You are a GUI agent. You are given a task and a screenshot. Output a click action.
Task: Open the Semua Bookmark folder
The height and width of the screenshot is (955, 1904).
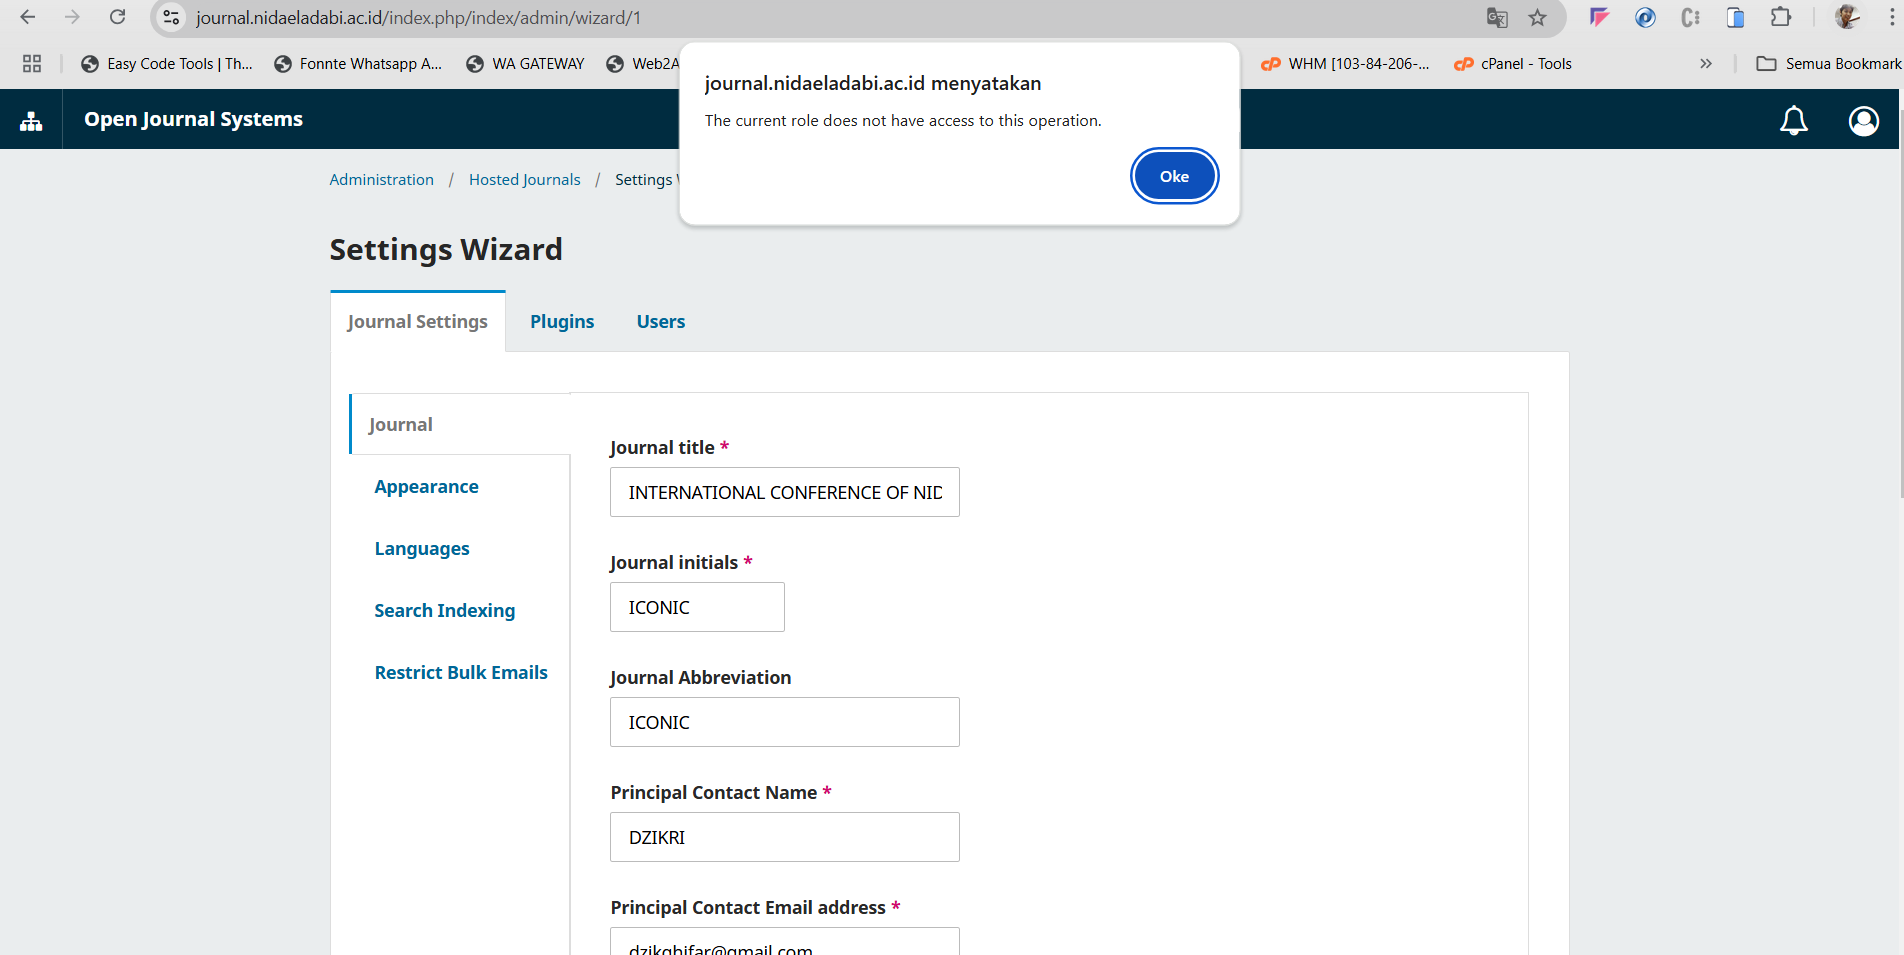click(1828, 63)
